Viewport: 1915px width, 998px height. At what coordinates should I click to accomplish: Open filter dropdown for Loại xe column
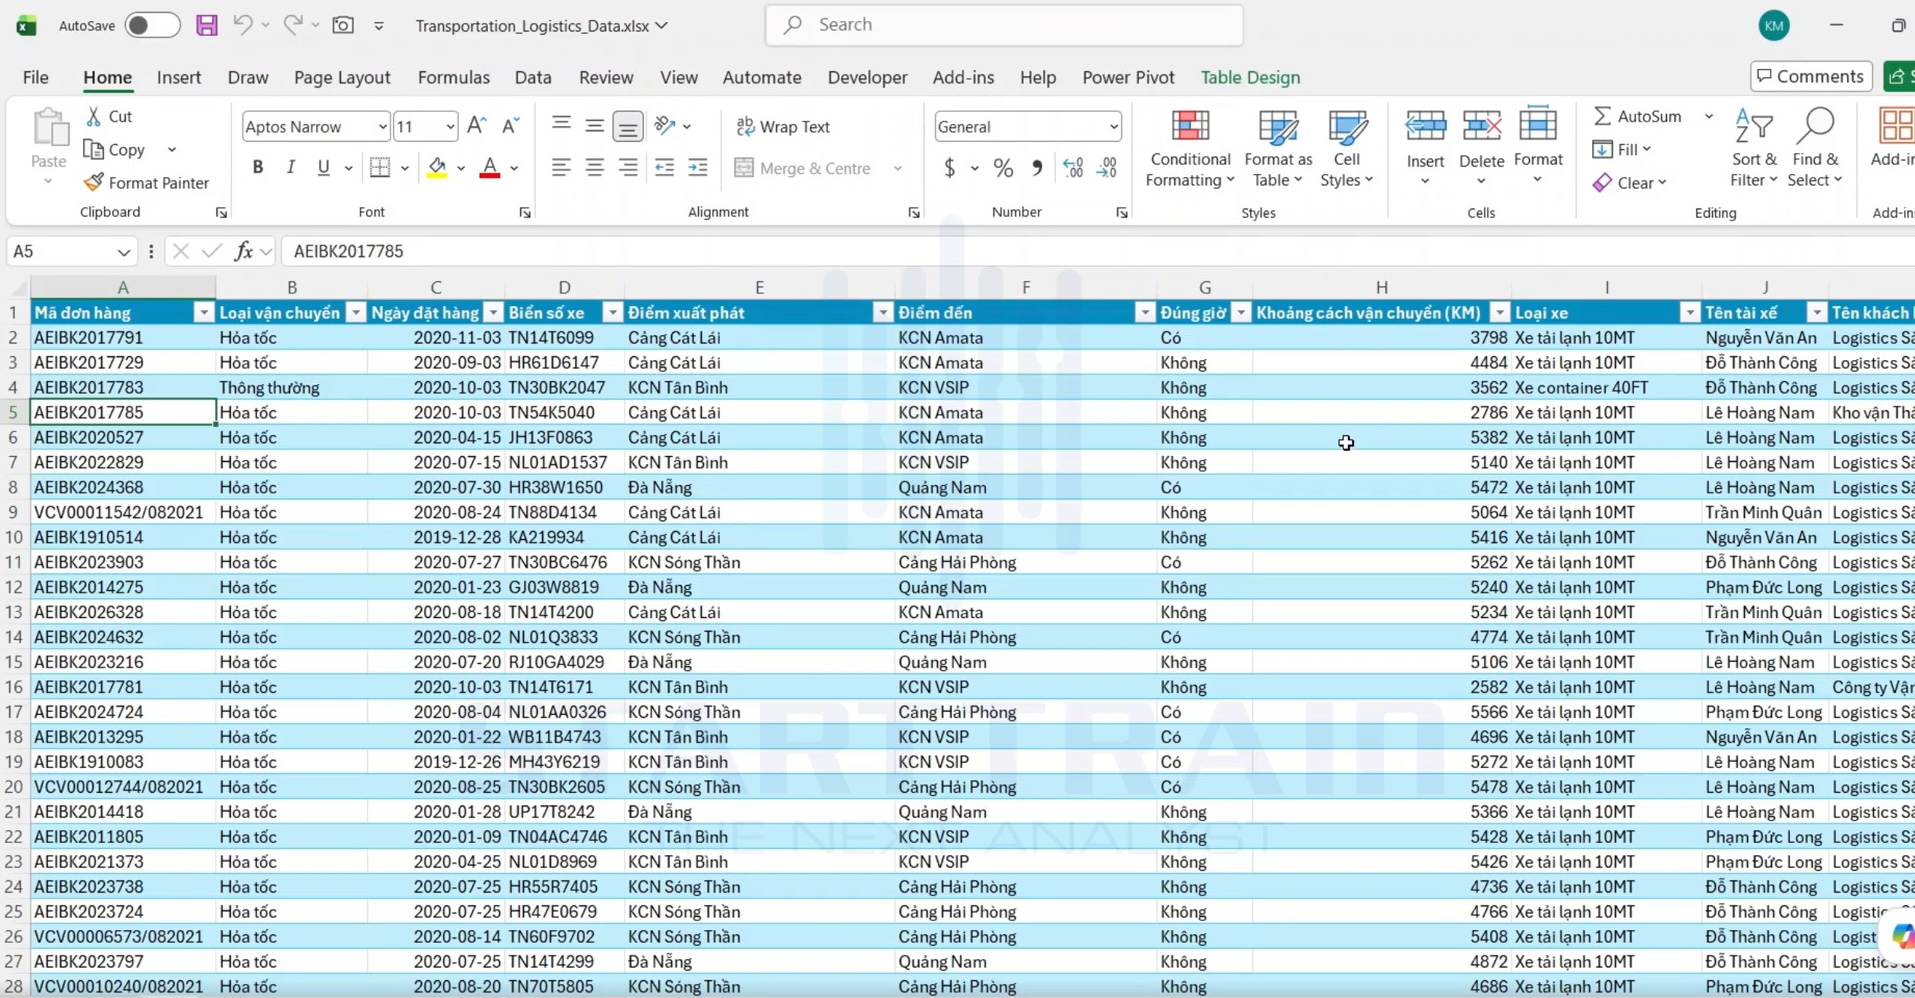pyautogui.click(x=1689, y=313)
